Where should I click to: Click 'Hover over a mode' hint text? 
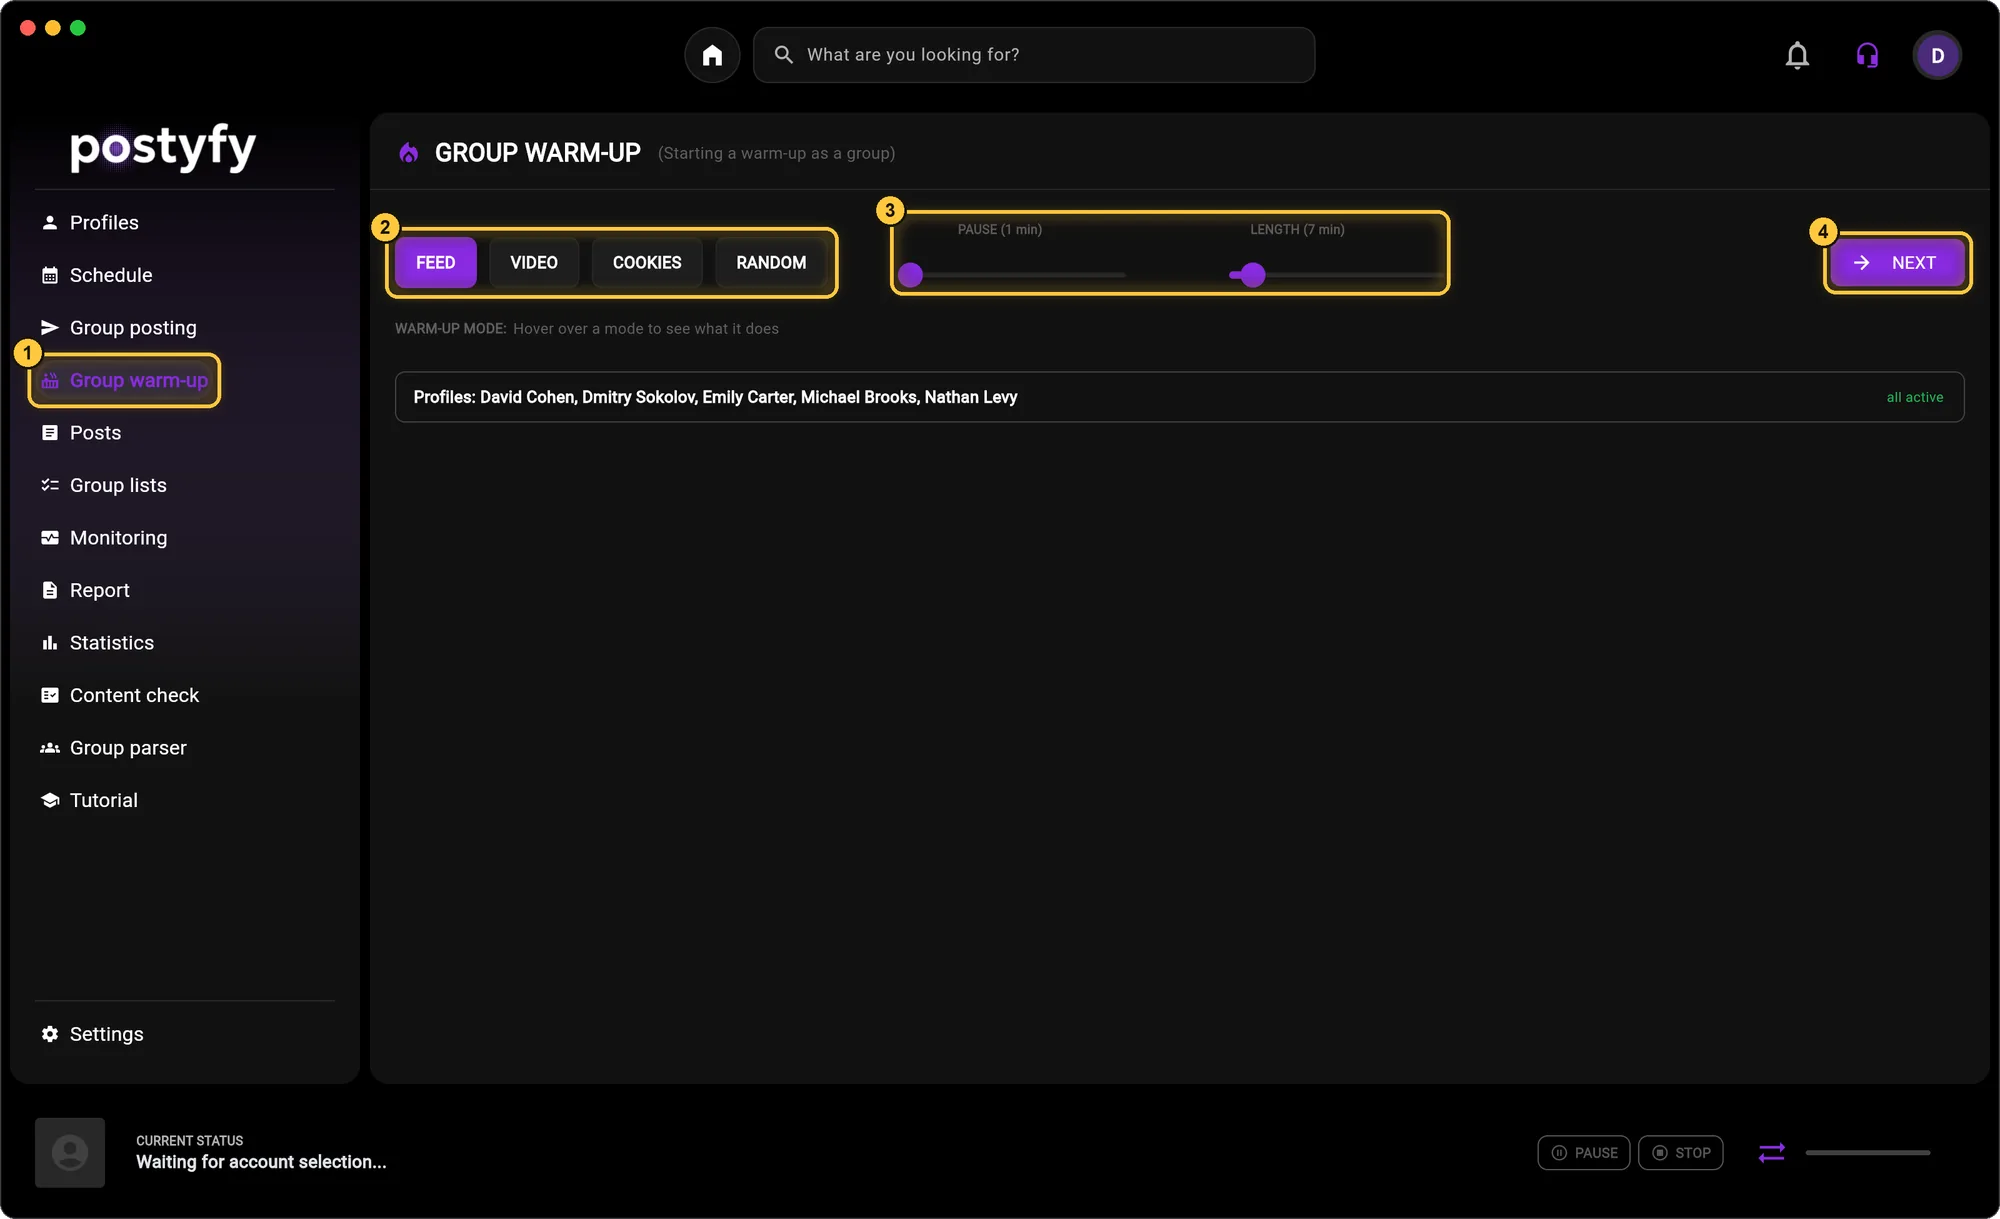click(646, 328)
